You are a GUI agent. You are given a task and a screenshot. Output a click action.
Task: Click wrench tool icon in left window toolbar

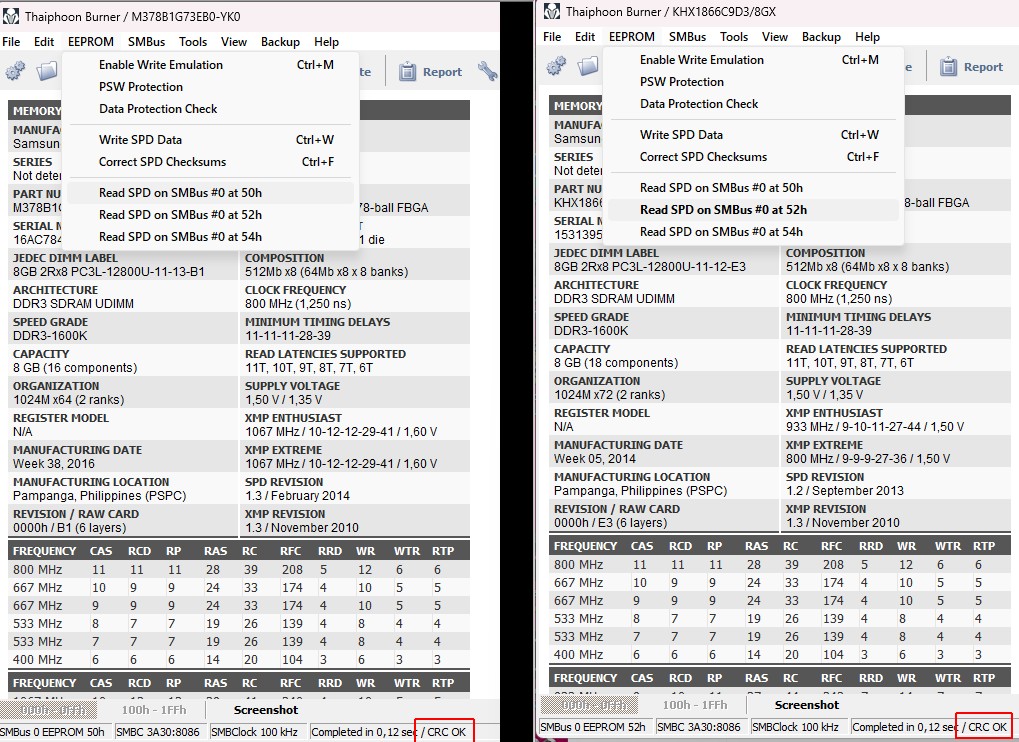(487, 71)
